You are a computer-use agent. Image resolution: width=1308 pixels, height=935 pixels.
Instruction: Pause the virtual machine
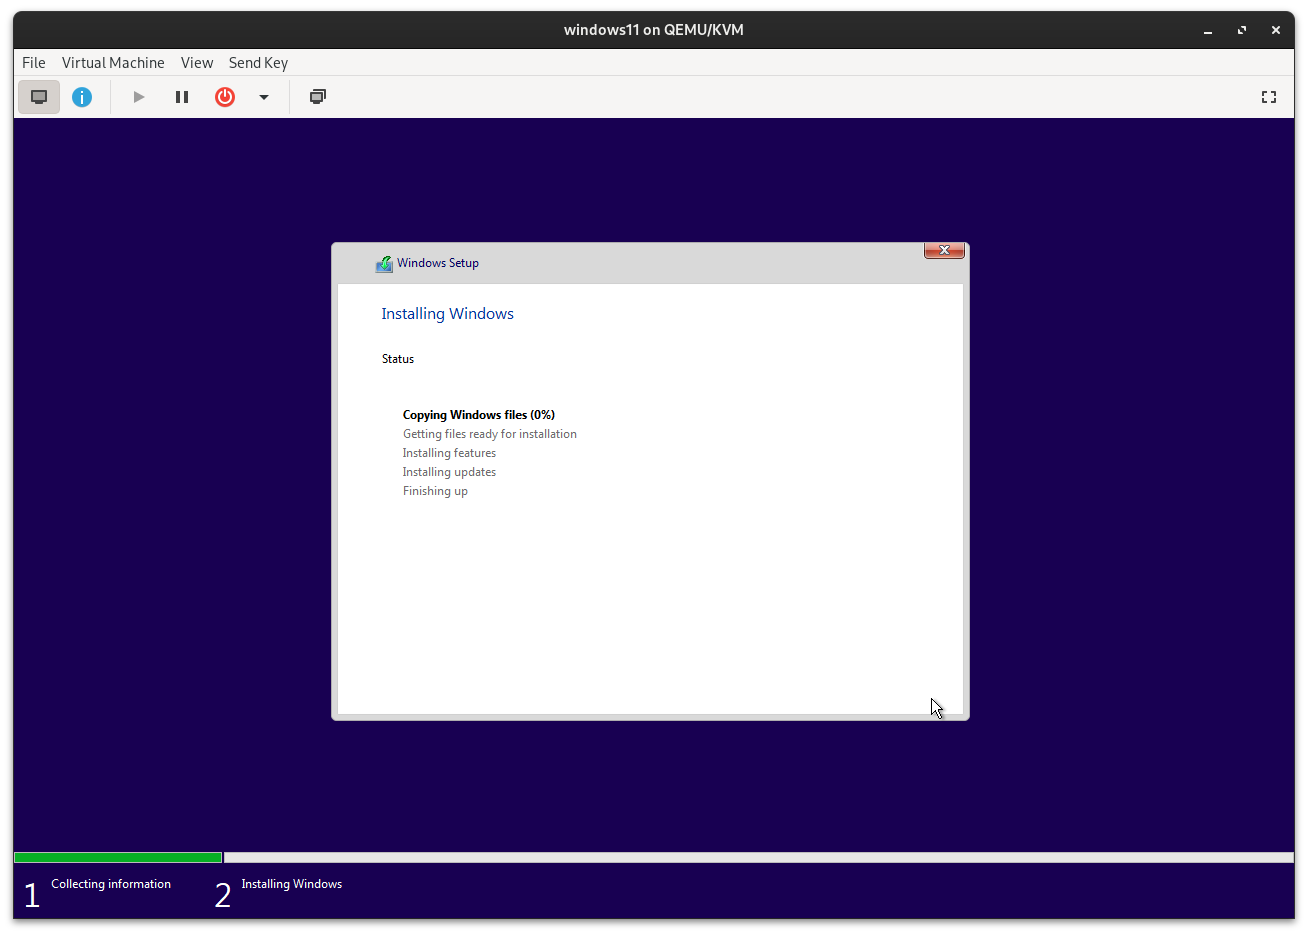tap(182, 97)
